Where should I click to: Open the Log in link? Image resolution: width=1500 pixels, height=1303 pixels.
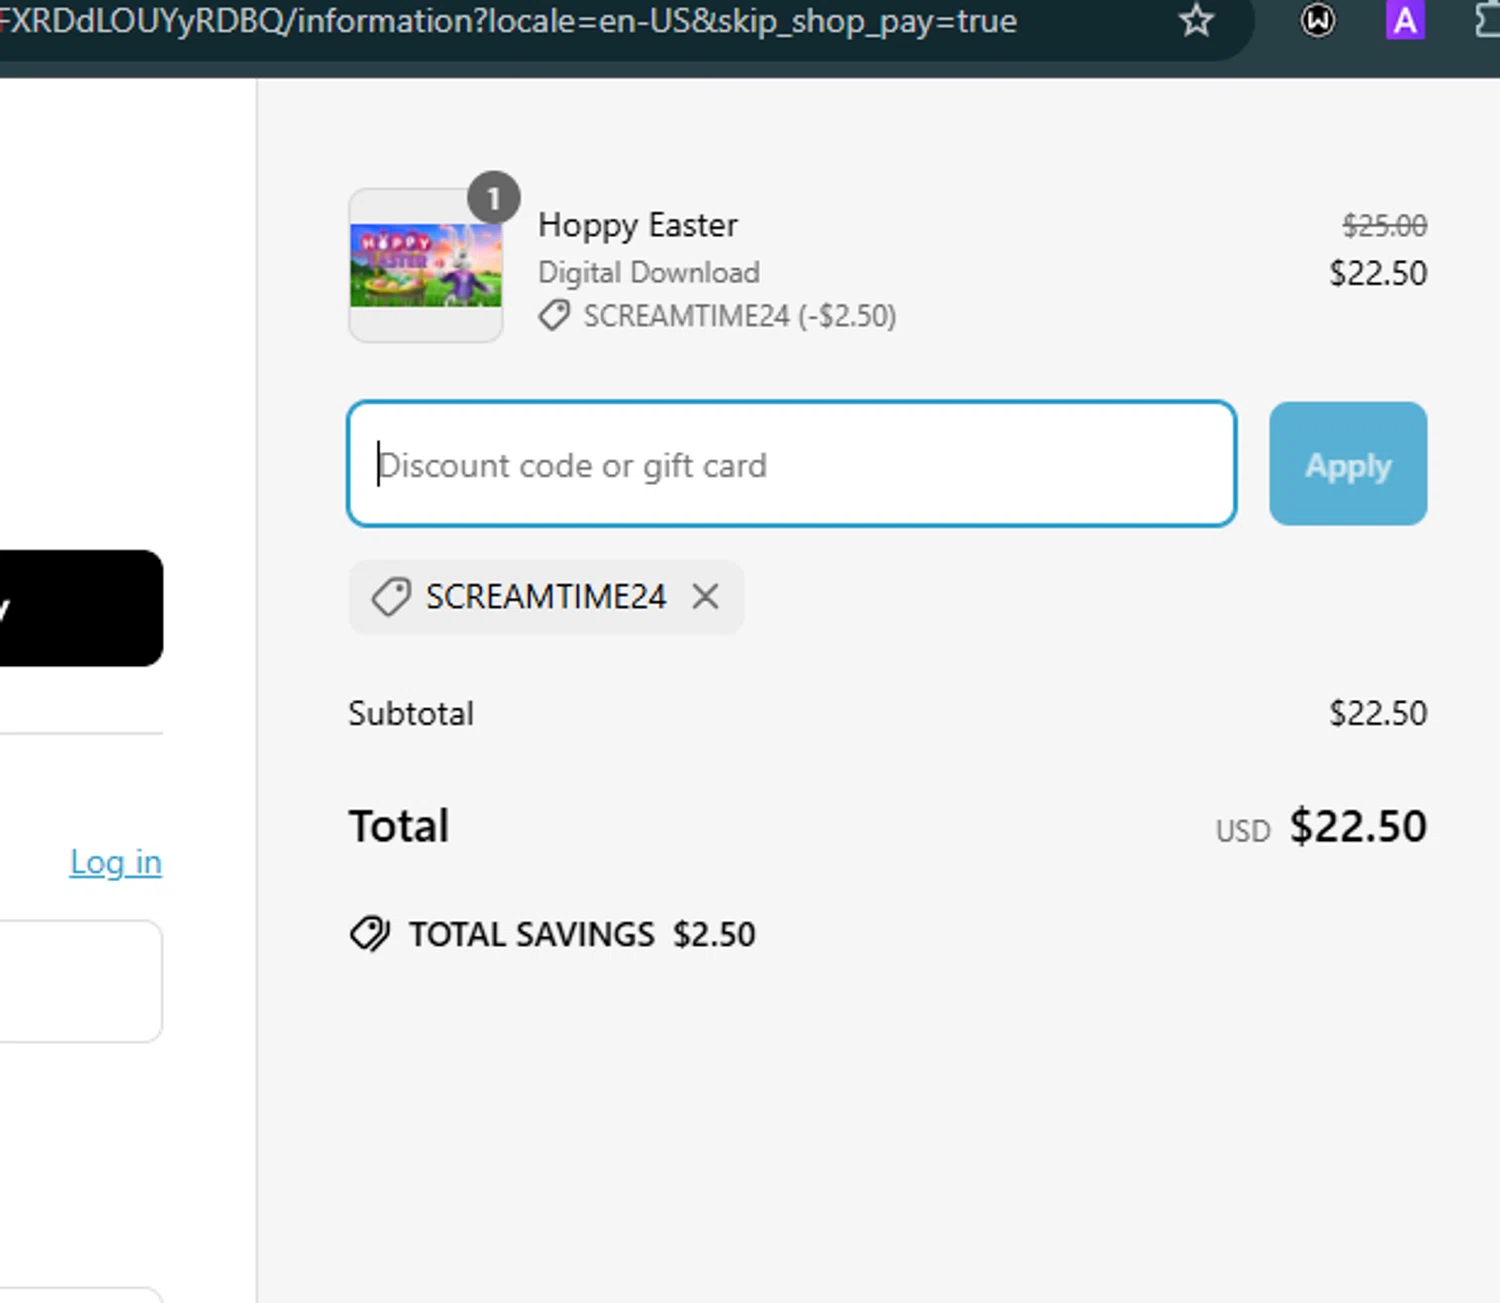[x=116, y=862]
